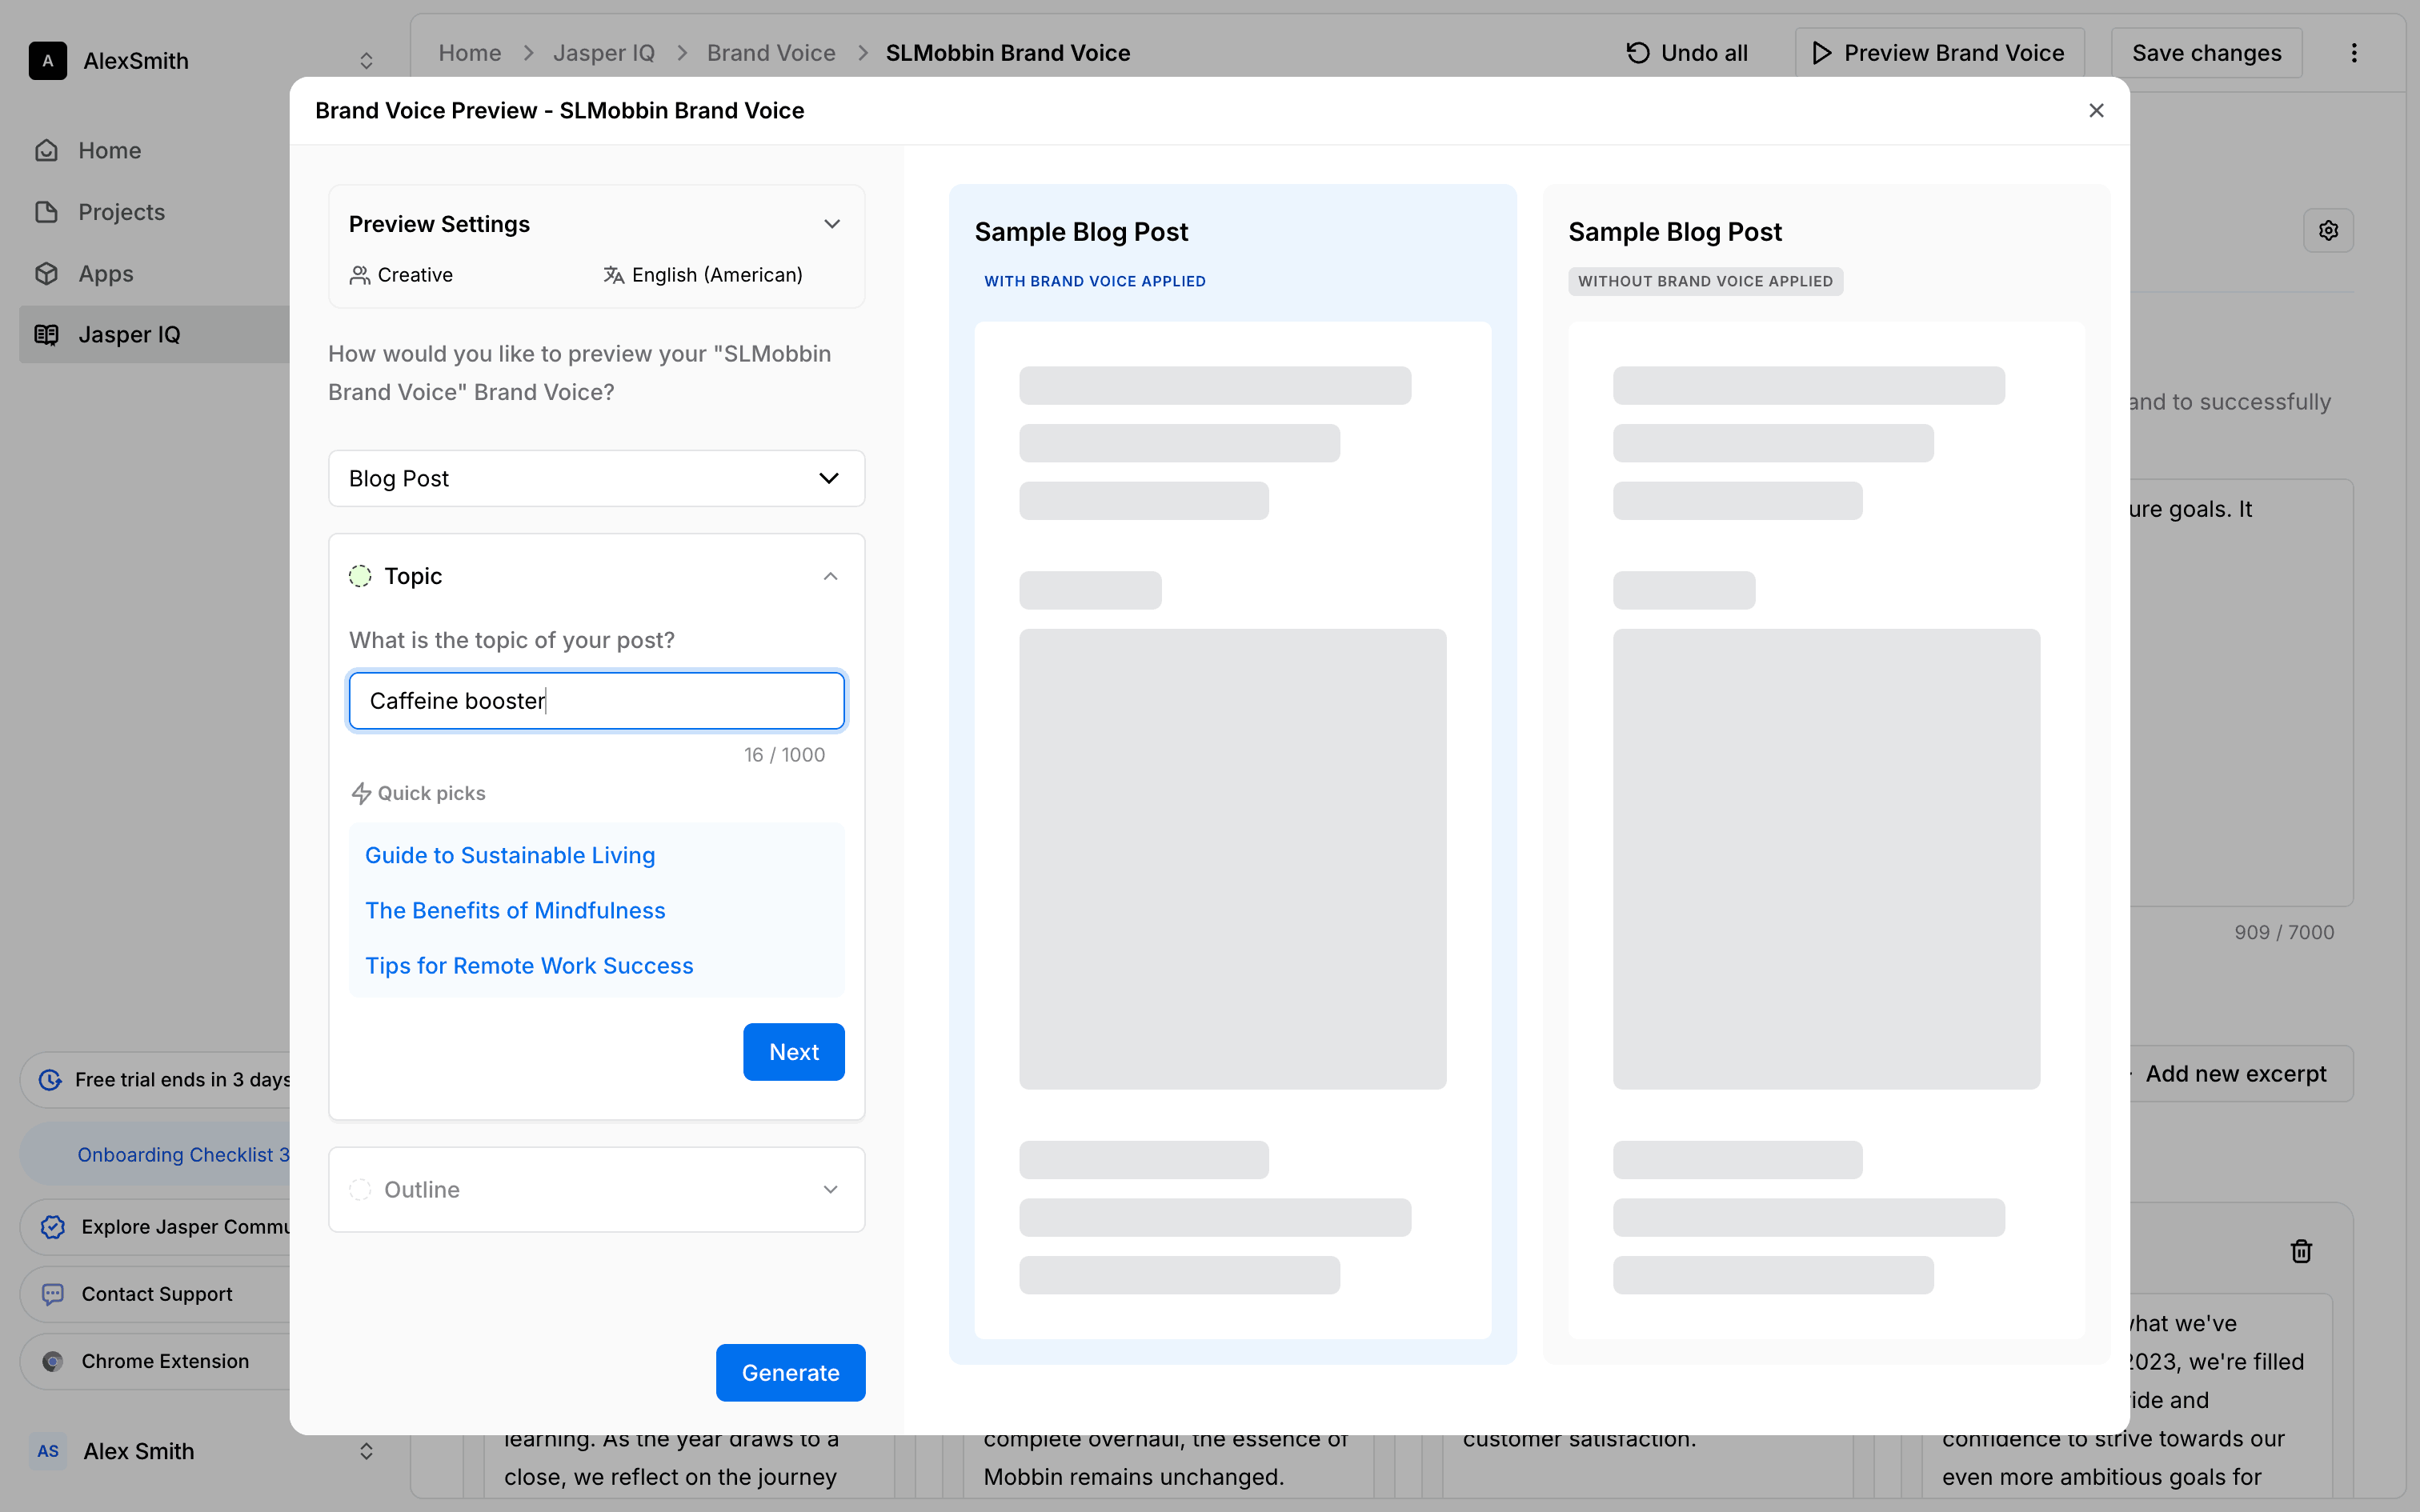This screenshot has width=2420, height=1512.
Task: Open Brand Voice breadcrumb
Action: pyautogui.click(x=770, y=53)
